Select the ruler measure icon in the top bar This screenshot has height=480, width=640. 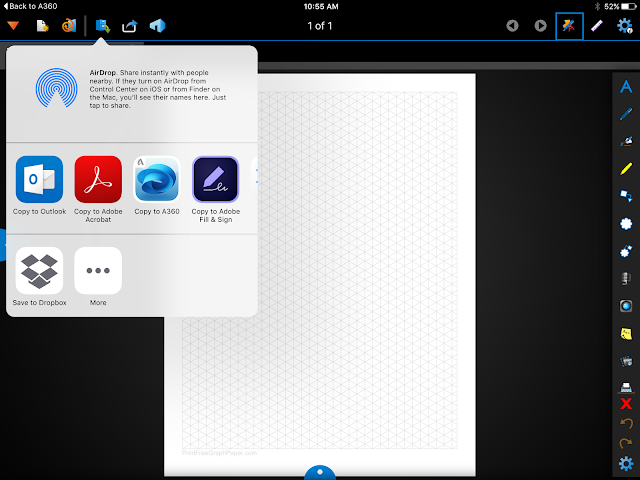point(597,26)
